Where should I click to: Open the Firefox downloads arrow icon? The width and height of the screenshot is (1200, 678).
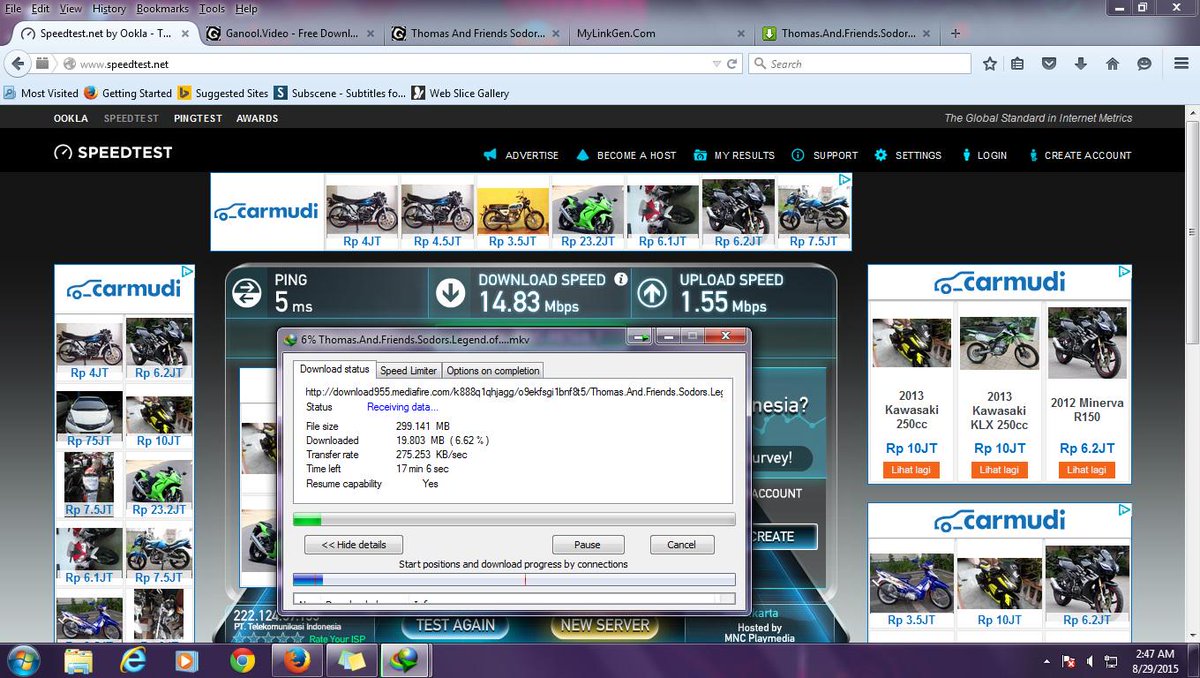coord(1081,64)
